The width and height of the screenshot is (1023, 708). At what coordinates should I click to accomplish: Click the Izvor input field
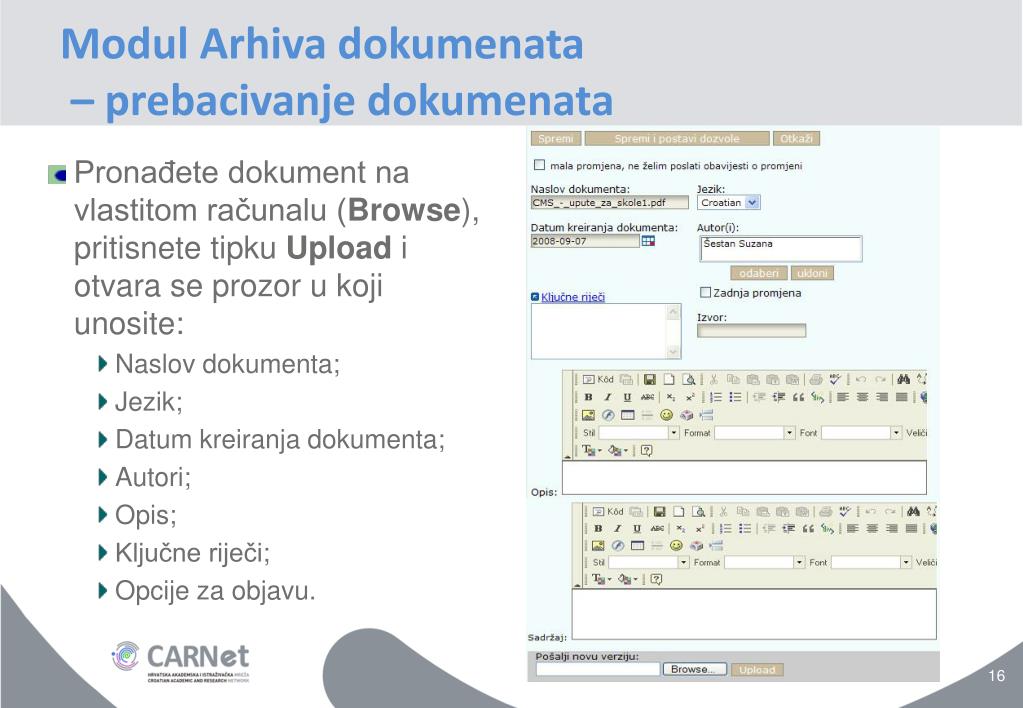[751, 331]
